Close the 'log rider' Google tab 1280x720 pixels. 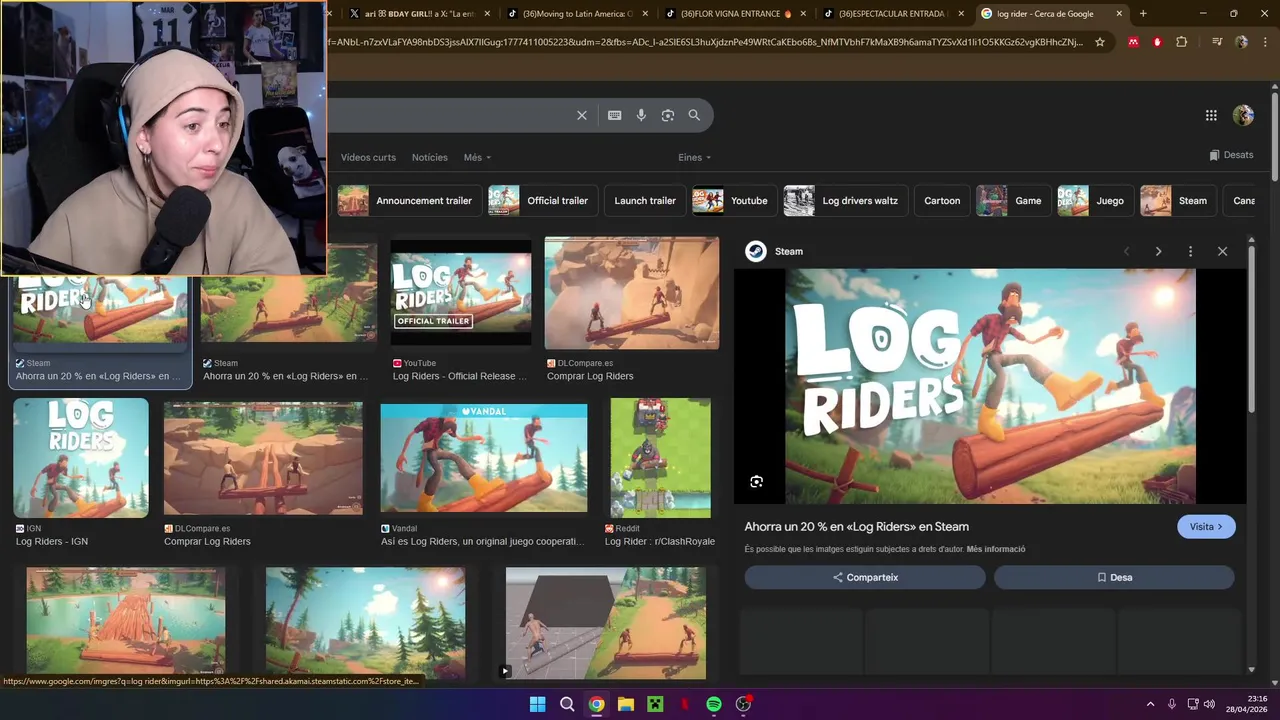(1119, 14)
